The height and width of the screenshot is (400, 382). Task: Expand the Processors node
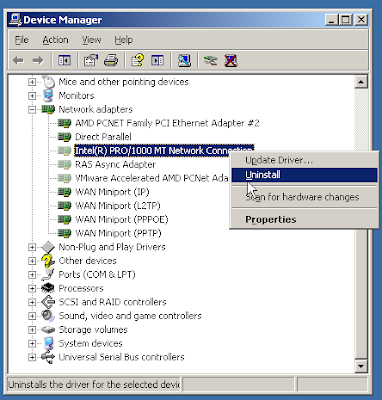pos(32,288)
